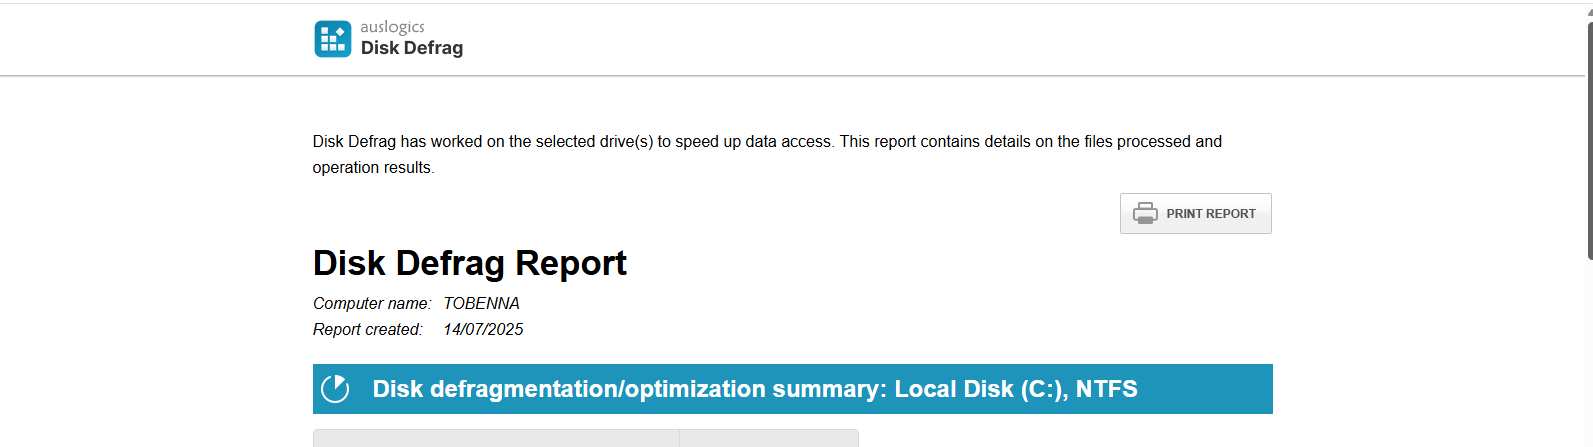This screenshot has width=1593, height=447.
Task: Click the left header cell of the summary table
Action: 496,438
